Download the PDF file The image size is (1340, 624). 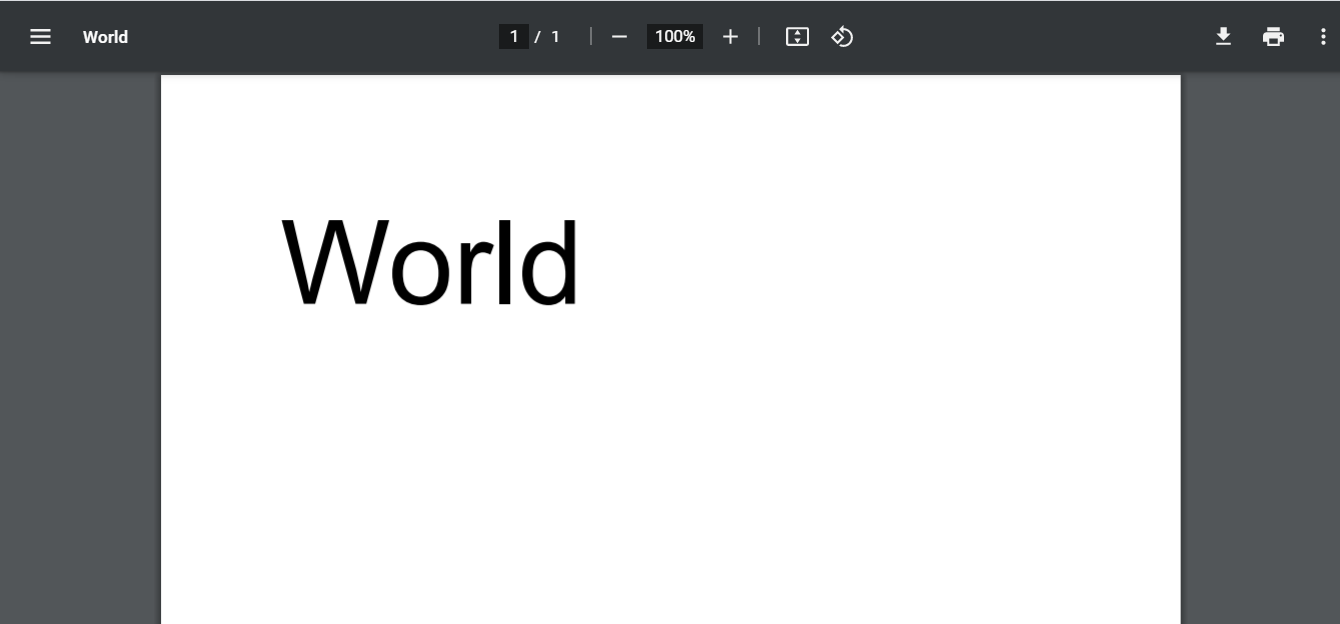coord(1223,37)
